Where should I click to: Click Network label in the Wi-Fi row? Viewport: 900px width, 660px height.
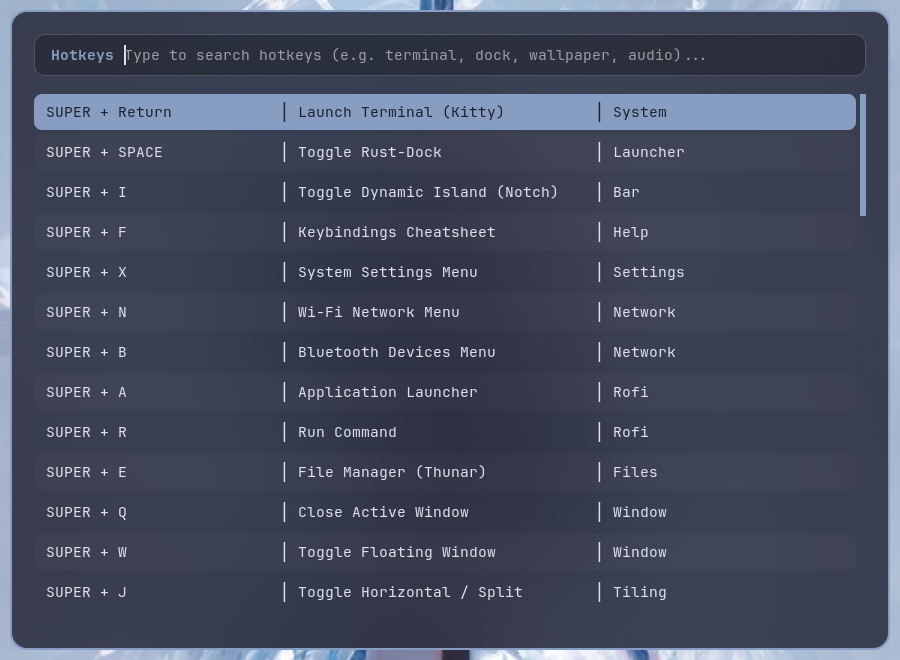tap(644, 312)
